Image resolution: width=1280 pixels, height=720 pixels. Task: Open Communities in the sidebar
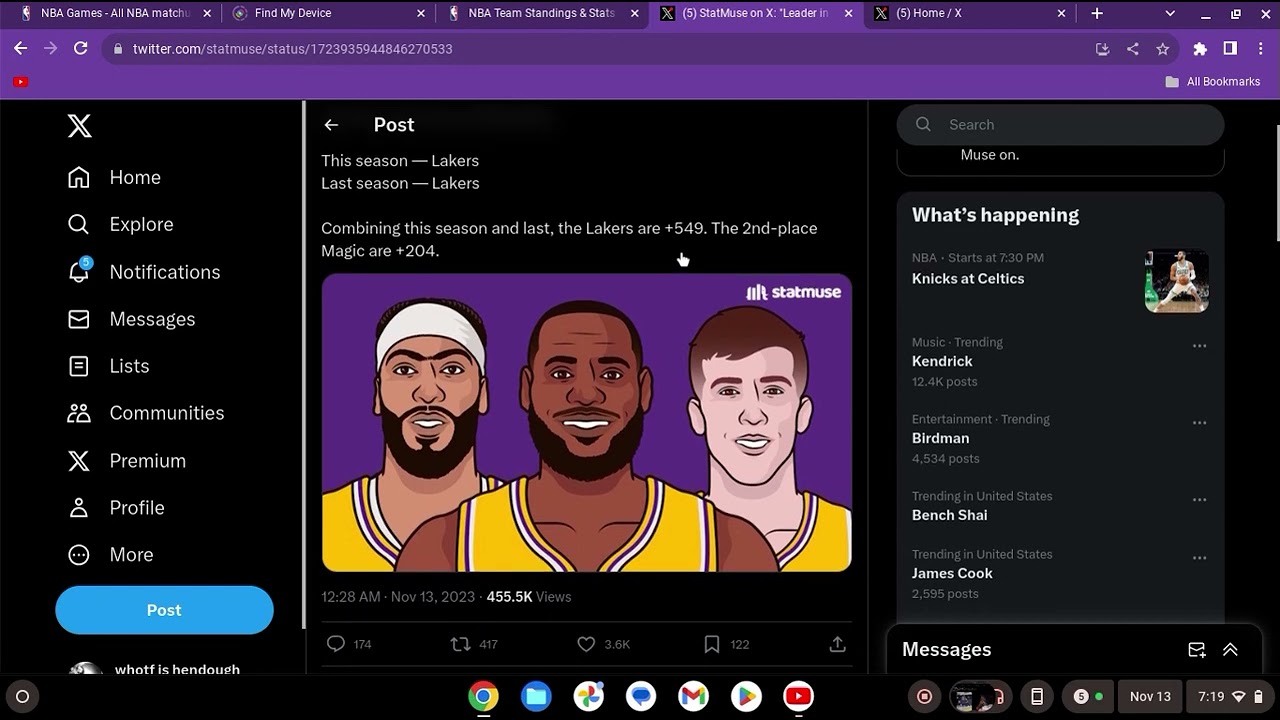click(145, 413)
